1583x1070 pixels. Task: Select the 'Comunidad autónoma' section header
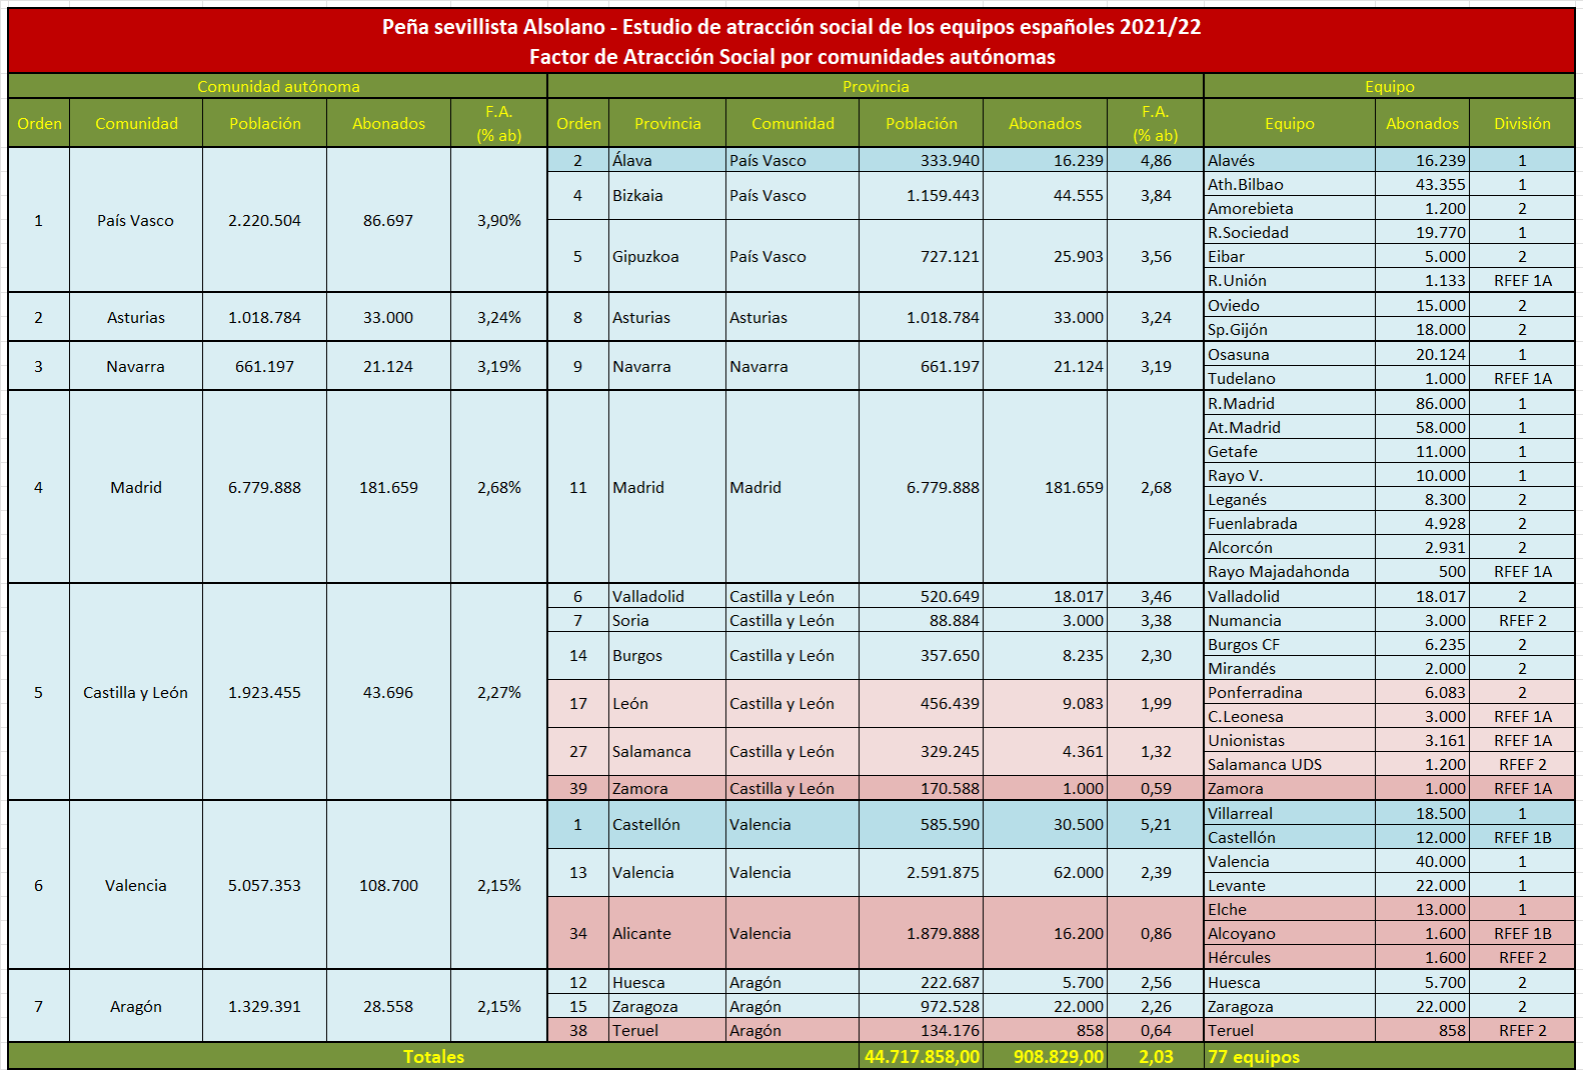point(278,86)
